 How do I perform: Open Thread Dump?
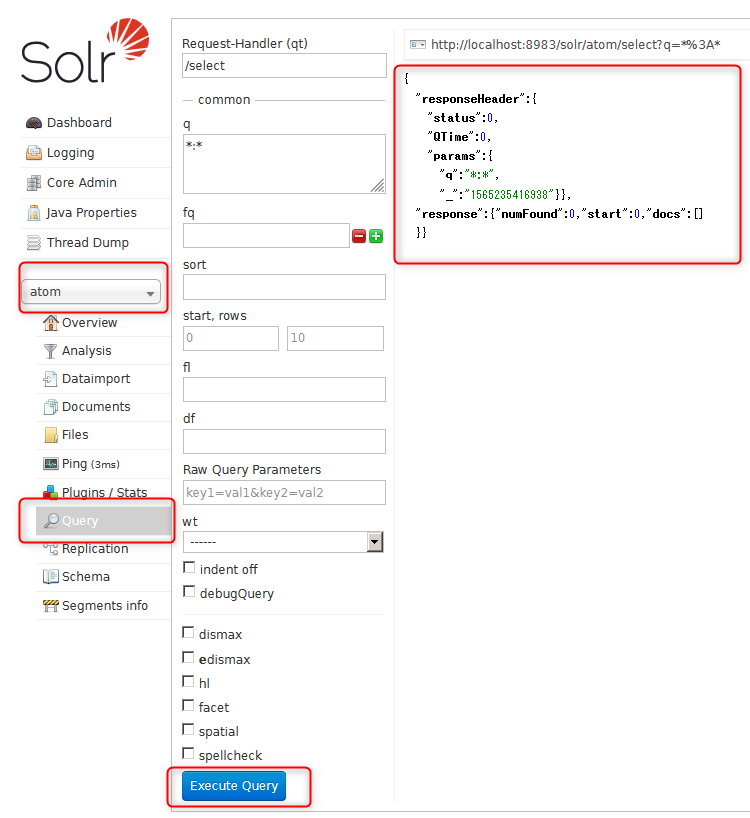tap(88, 243)
